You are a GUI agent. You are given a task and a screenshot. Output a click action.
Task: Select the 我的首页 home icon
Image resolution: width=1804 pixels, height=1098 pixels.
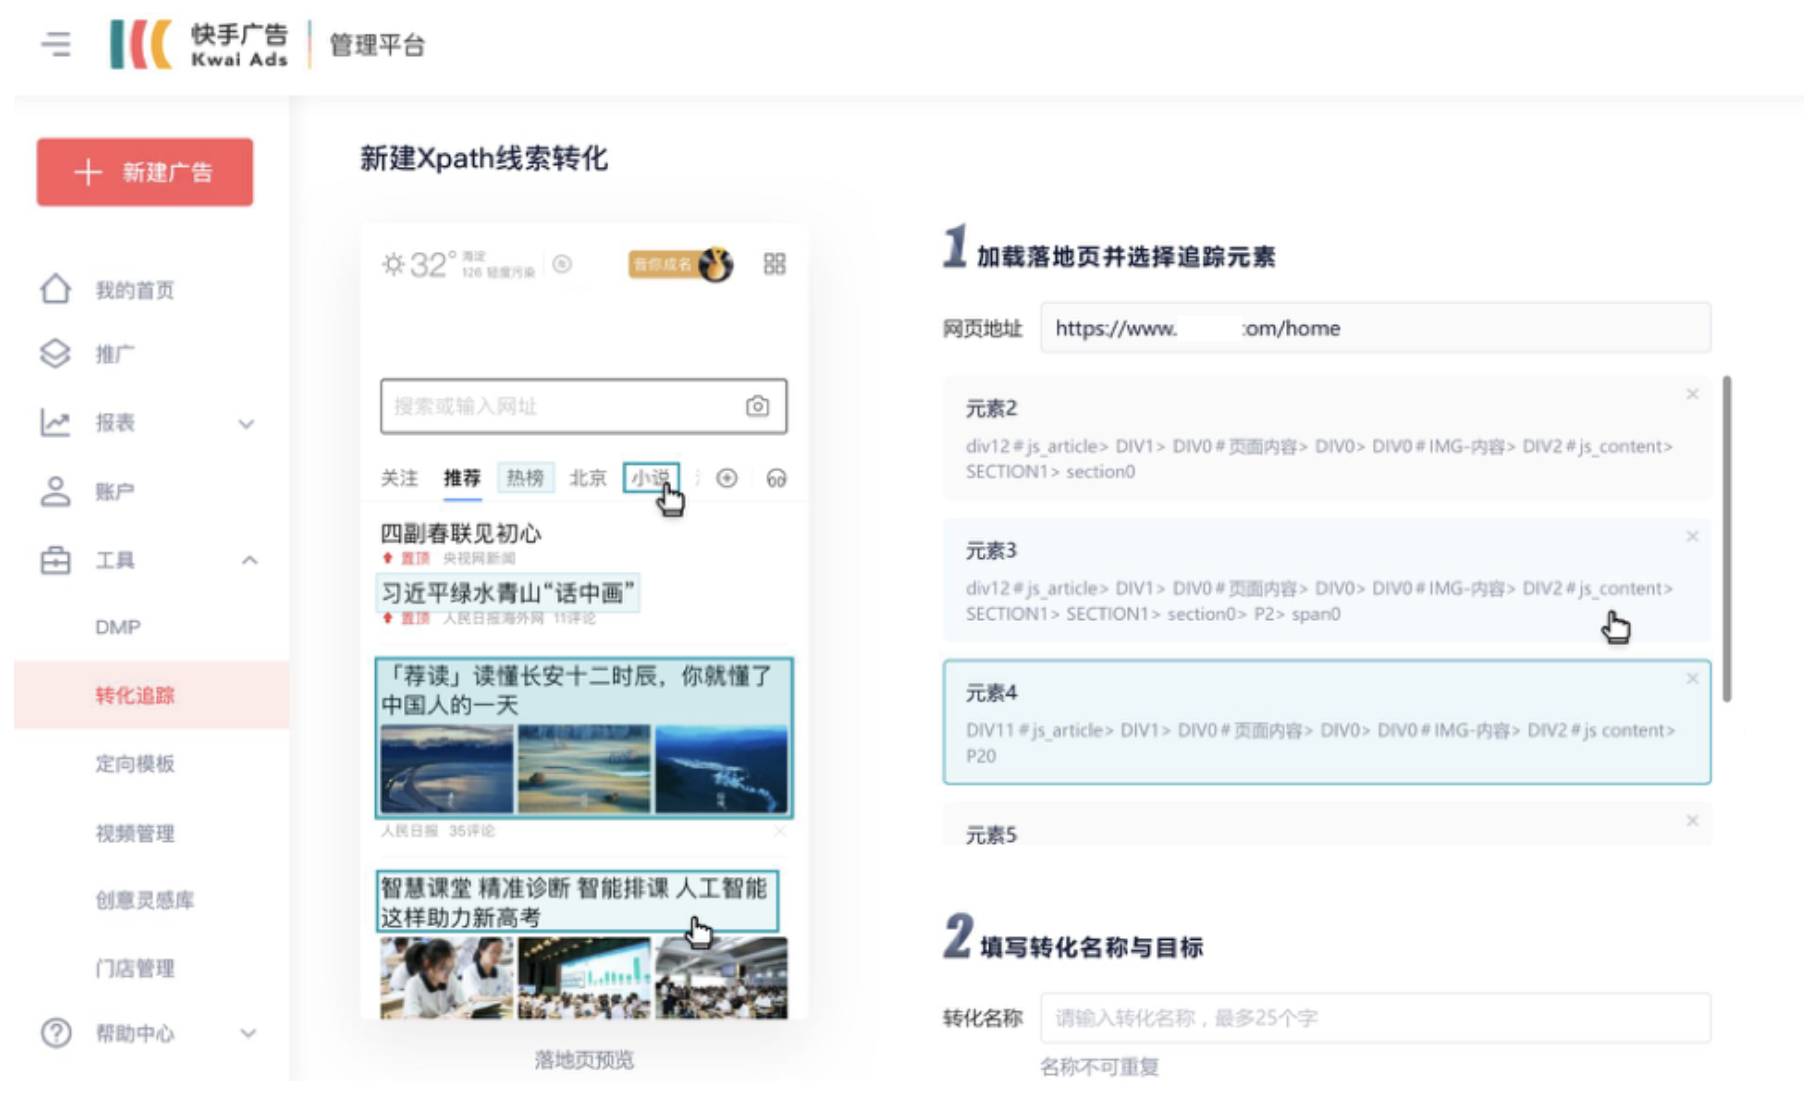pos(55,290)
